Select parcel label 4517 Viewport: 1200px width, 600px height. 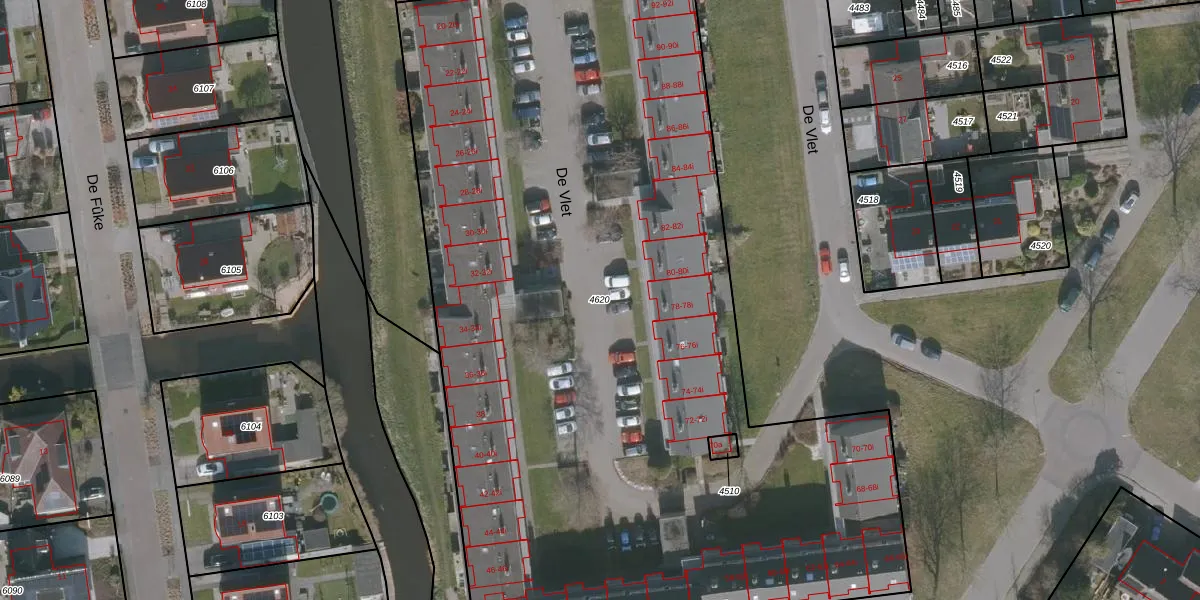[963, 122]
